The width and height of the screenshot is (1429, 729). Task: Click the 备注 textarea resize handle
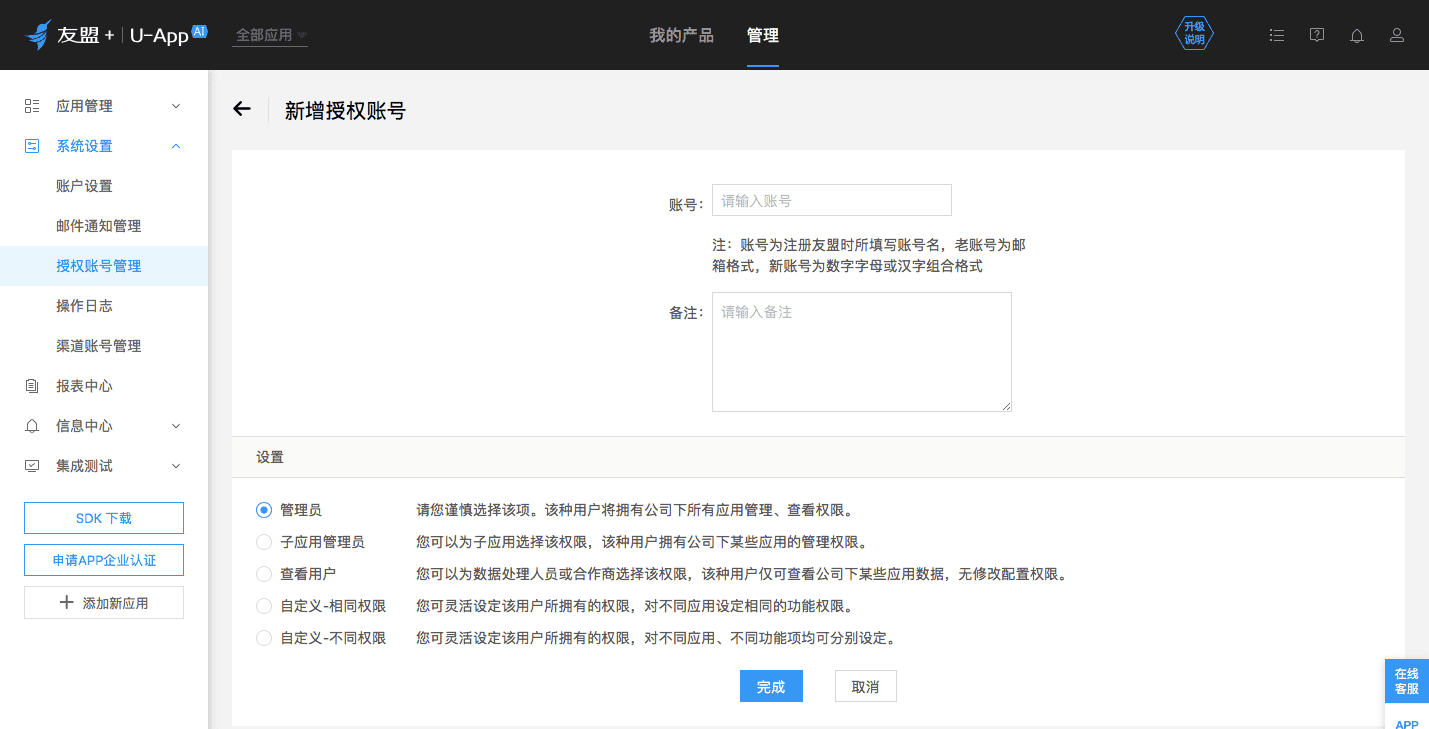(1006, 406)
